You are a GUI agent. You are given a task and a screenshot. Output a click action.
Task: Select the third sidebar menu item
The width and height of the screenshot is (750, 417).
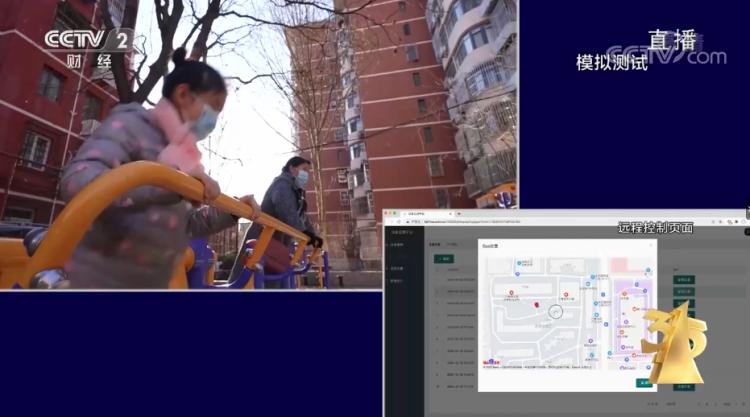[397, 281]
